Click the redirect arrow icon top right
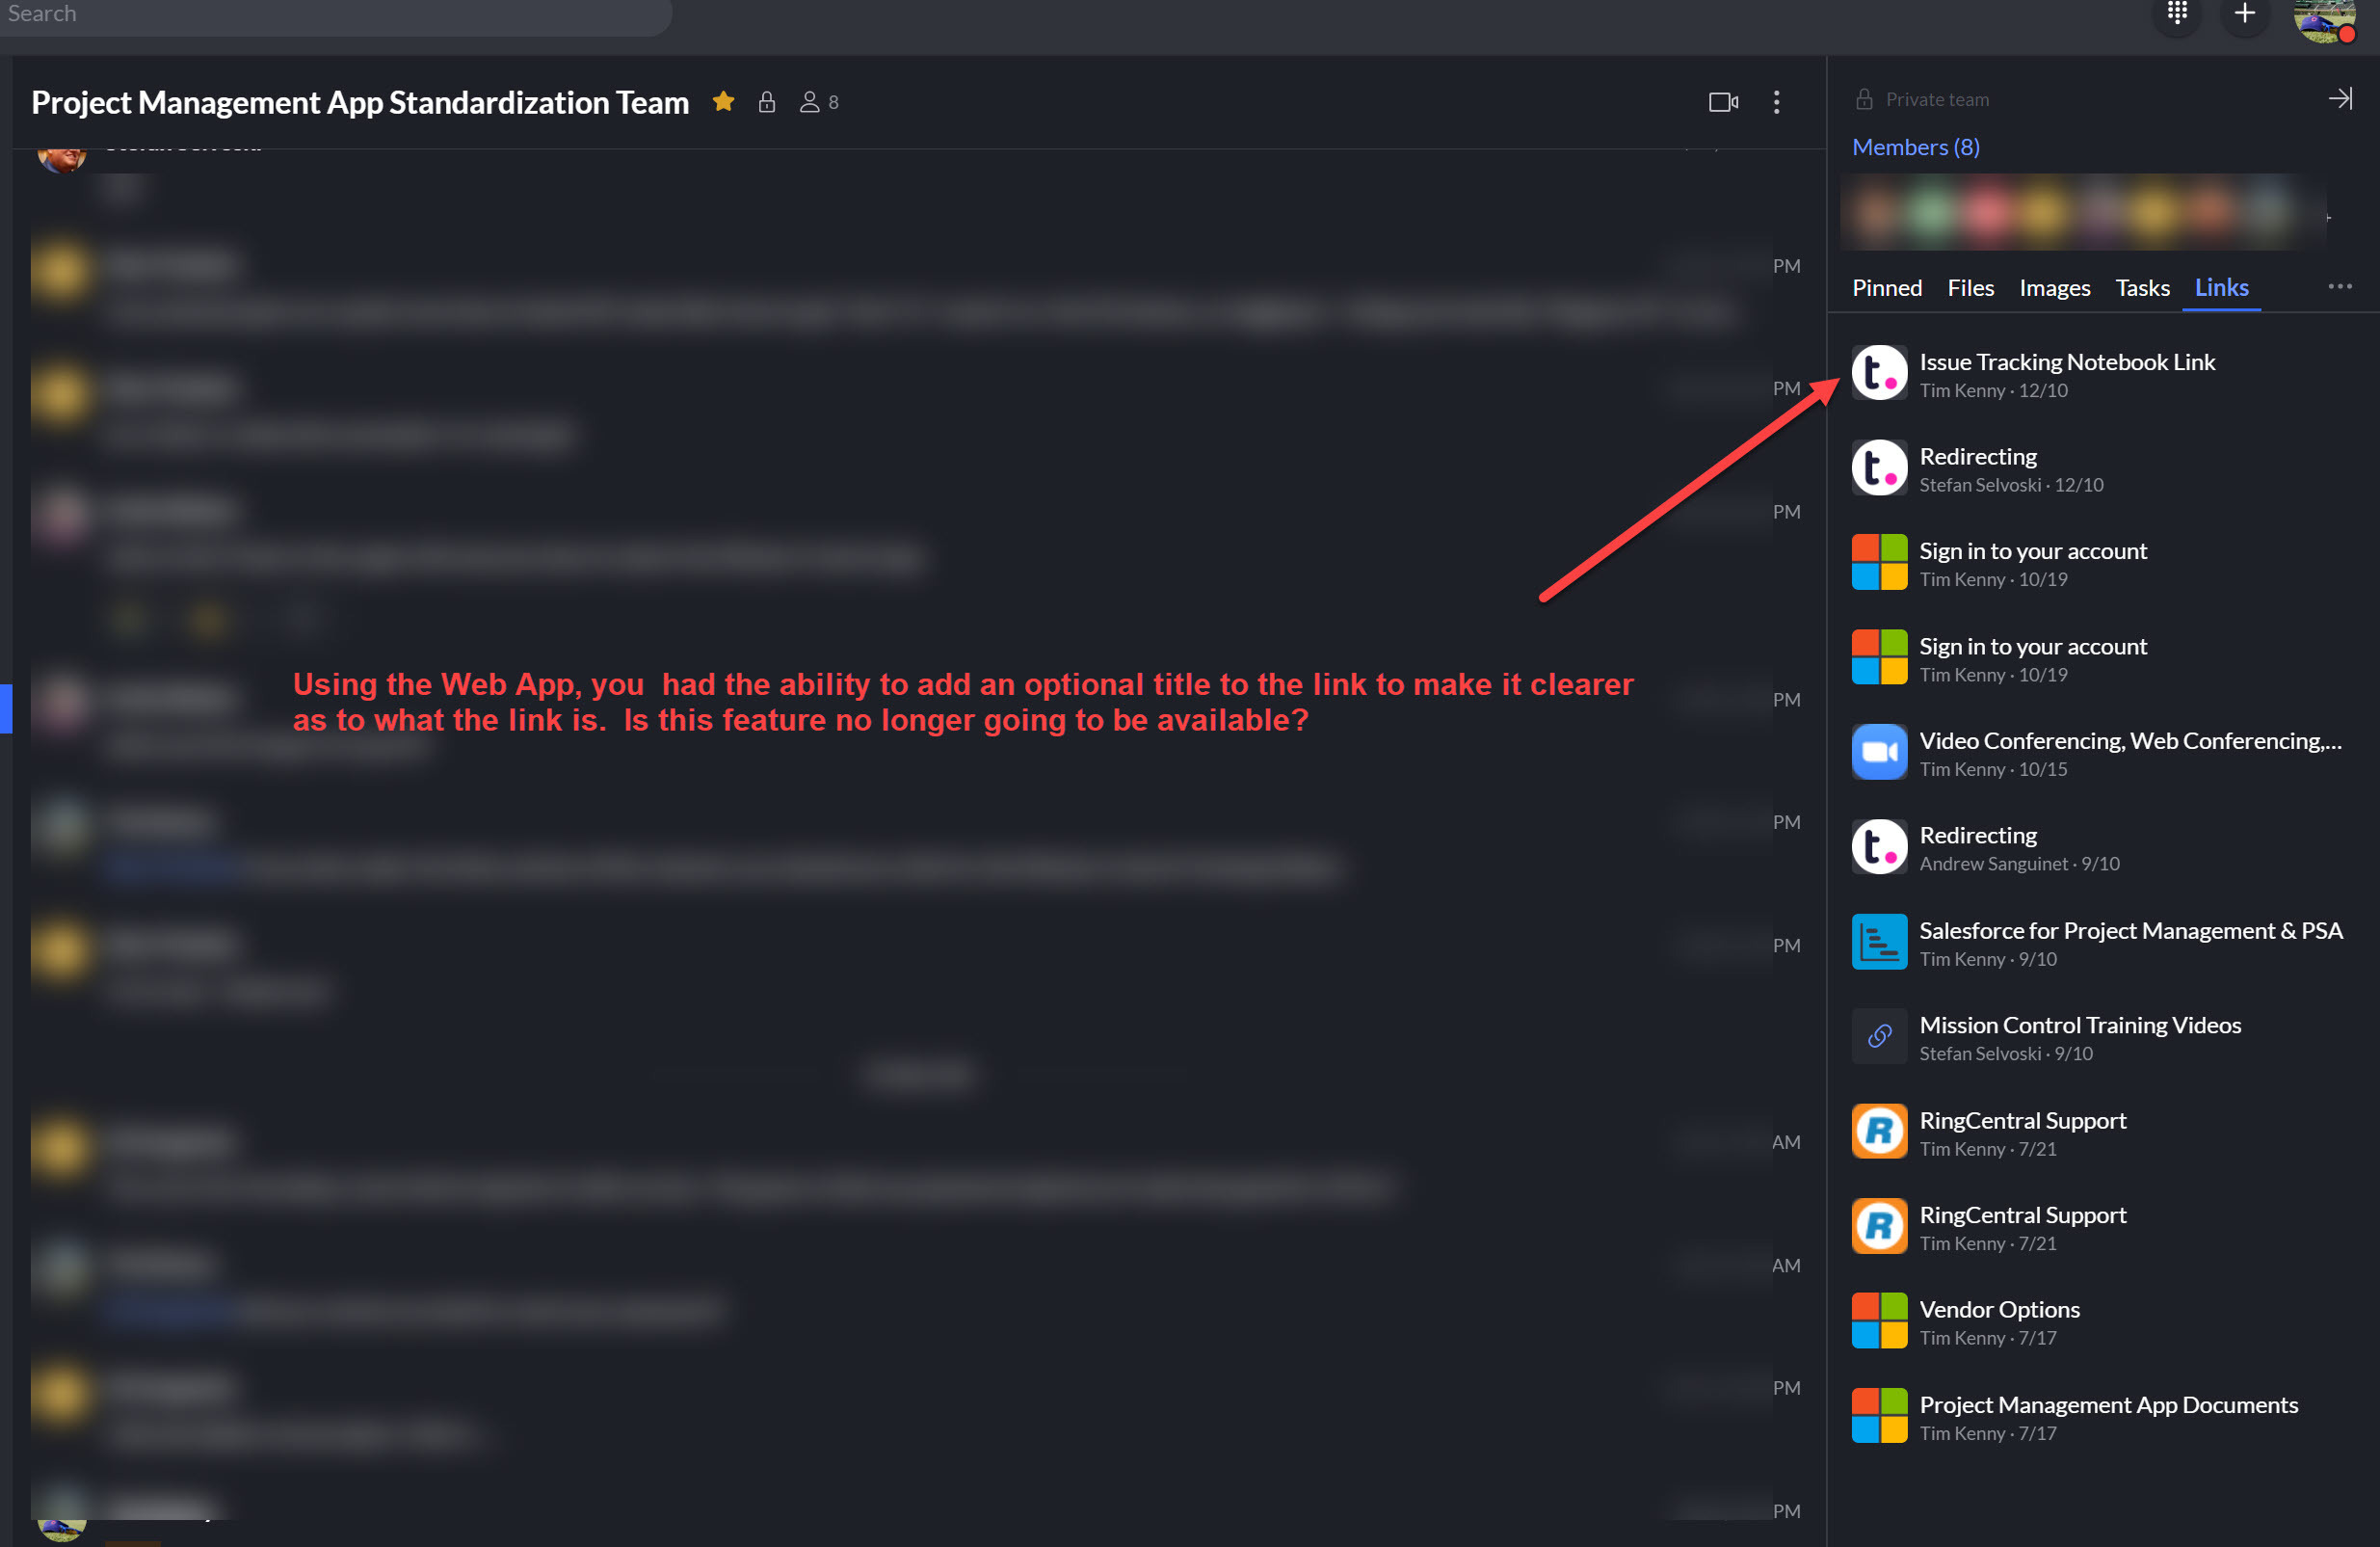Viewport: 2380px width, 1547px height. click(x=2341, y=99)
